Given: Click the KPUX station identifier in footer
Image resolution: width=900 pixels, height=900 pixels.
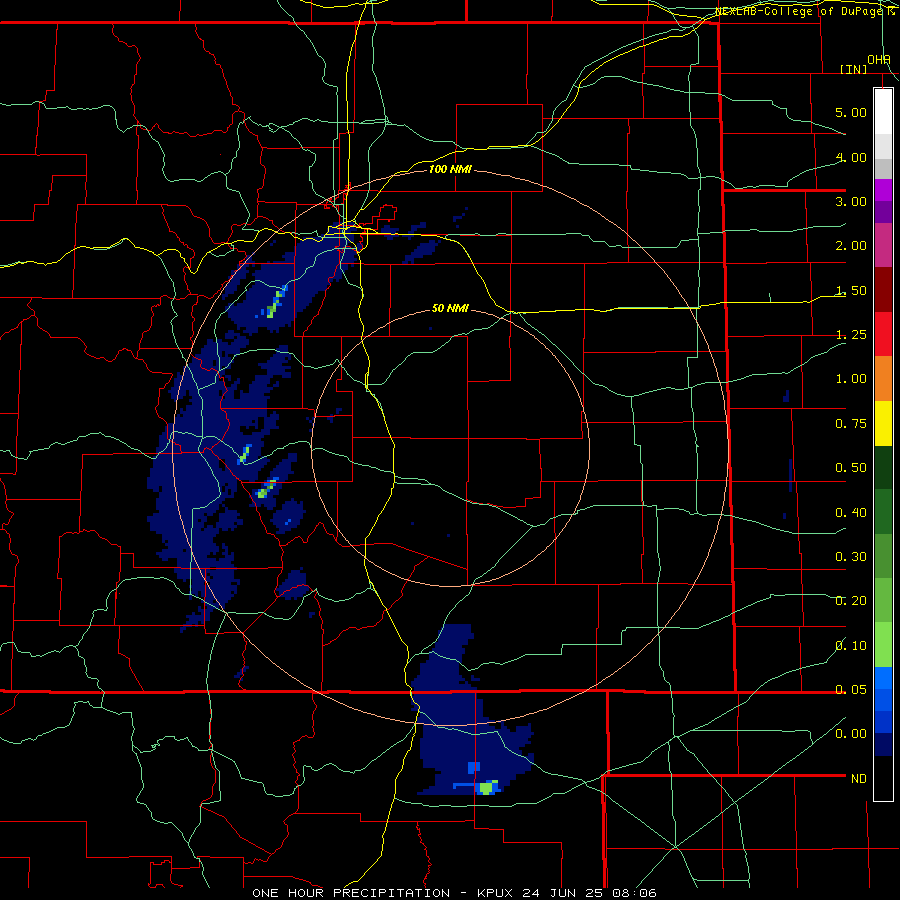Looking at the screenshot, I should click(496, 893).
